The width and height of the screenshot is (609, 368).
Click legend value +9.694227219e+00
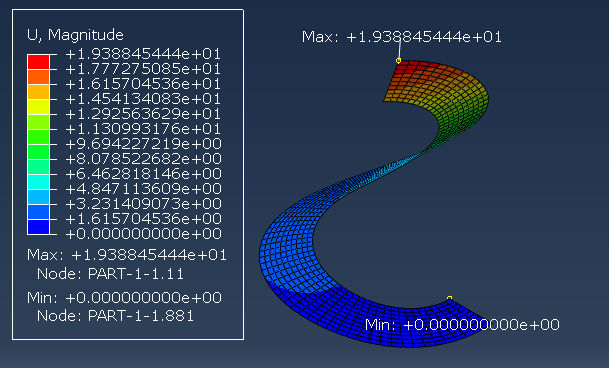click(x=143, y=144)
